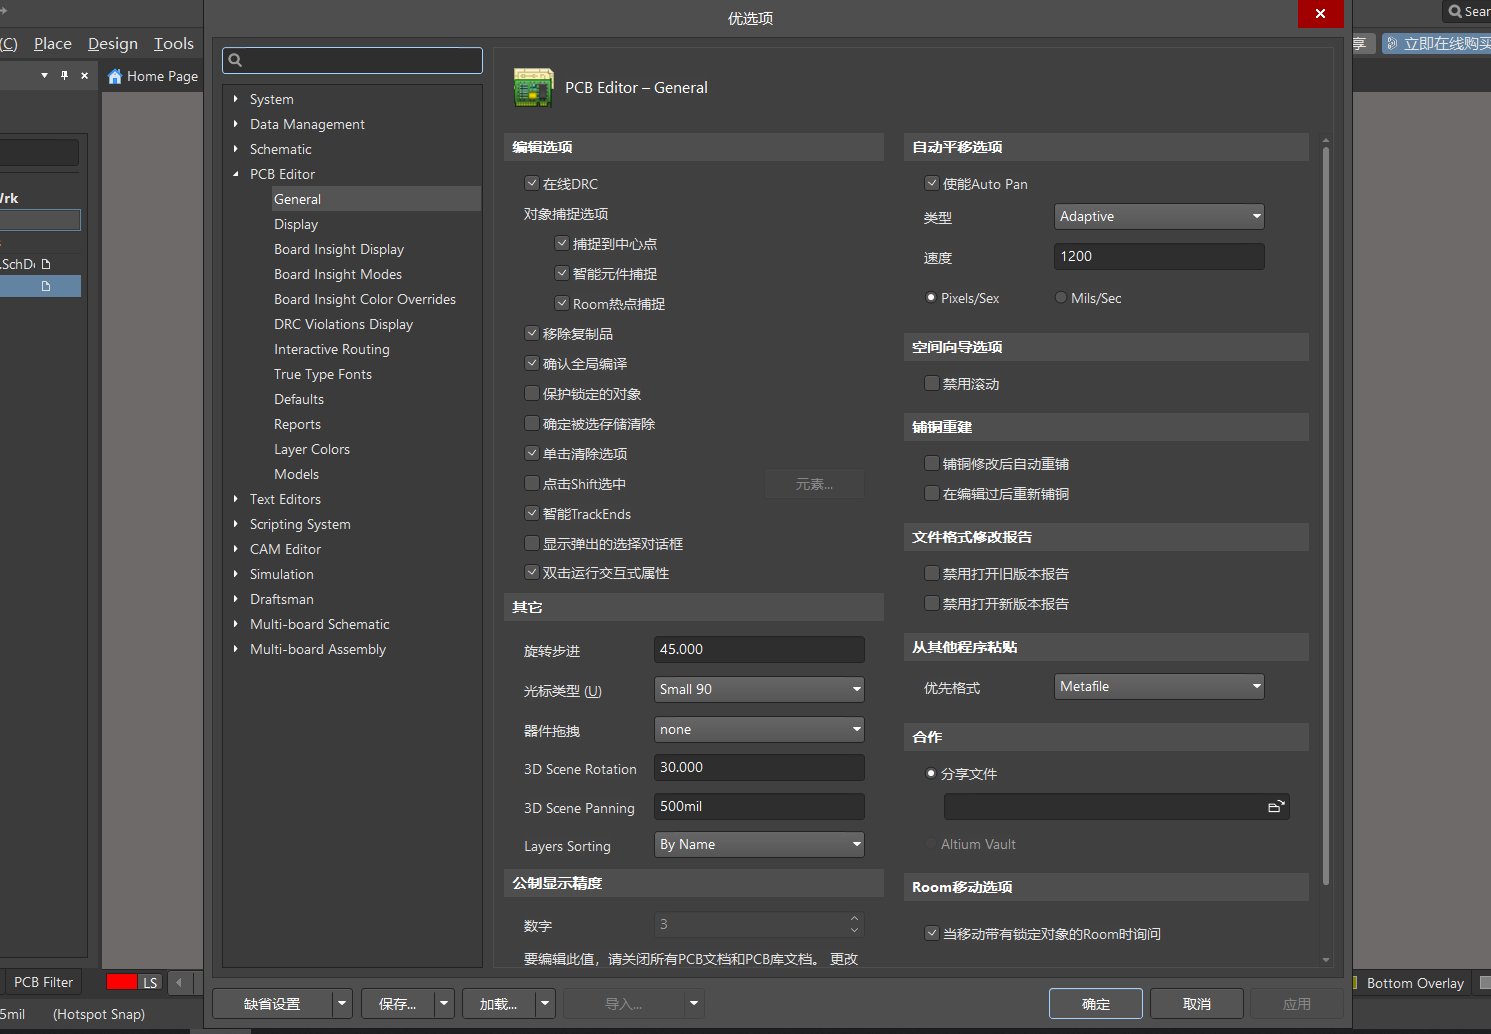Select the Mils/Sec radio button
This screenshot has width=1491, height=1034.
[1060, 297]
